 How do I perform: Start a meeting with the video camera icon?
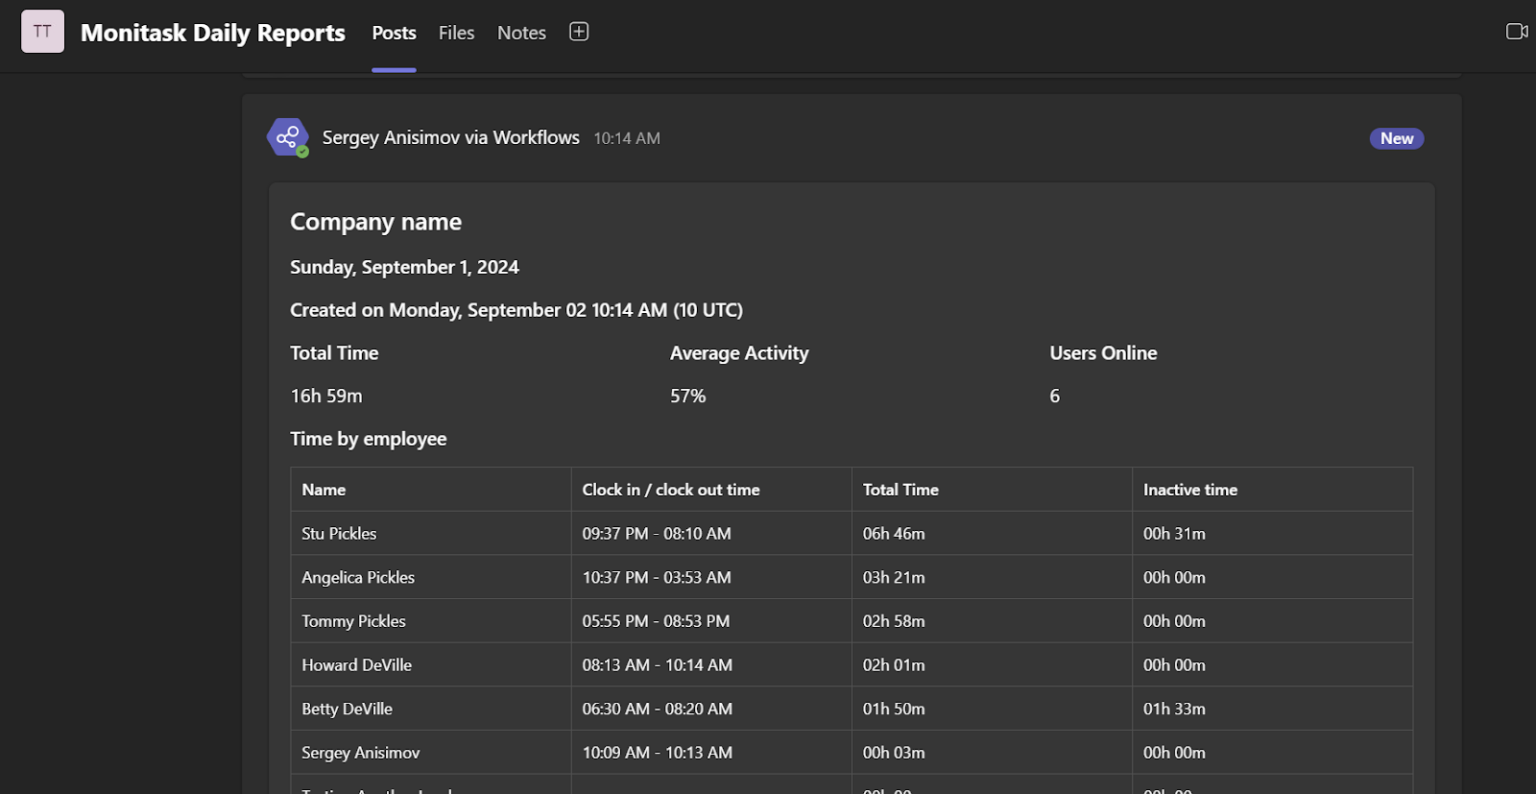click(1516, 31)
